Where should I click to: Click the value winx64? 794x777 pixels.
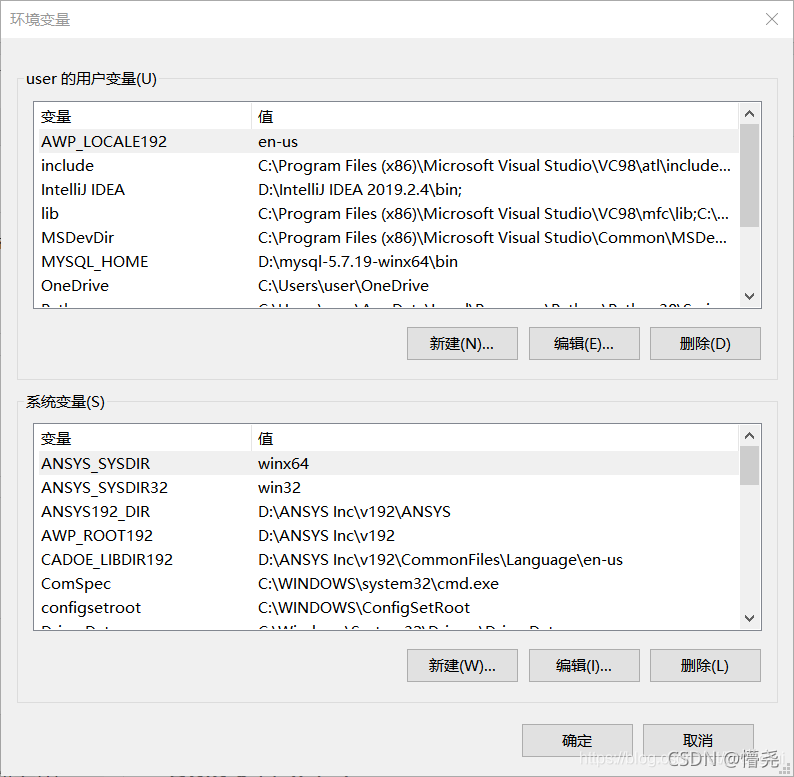284,464
